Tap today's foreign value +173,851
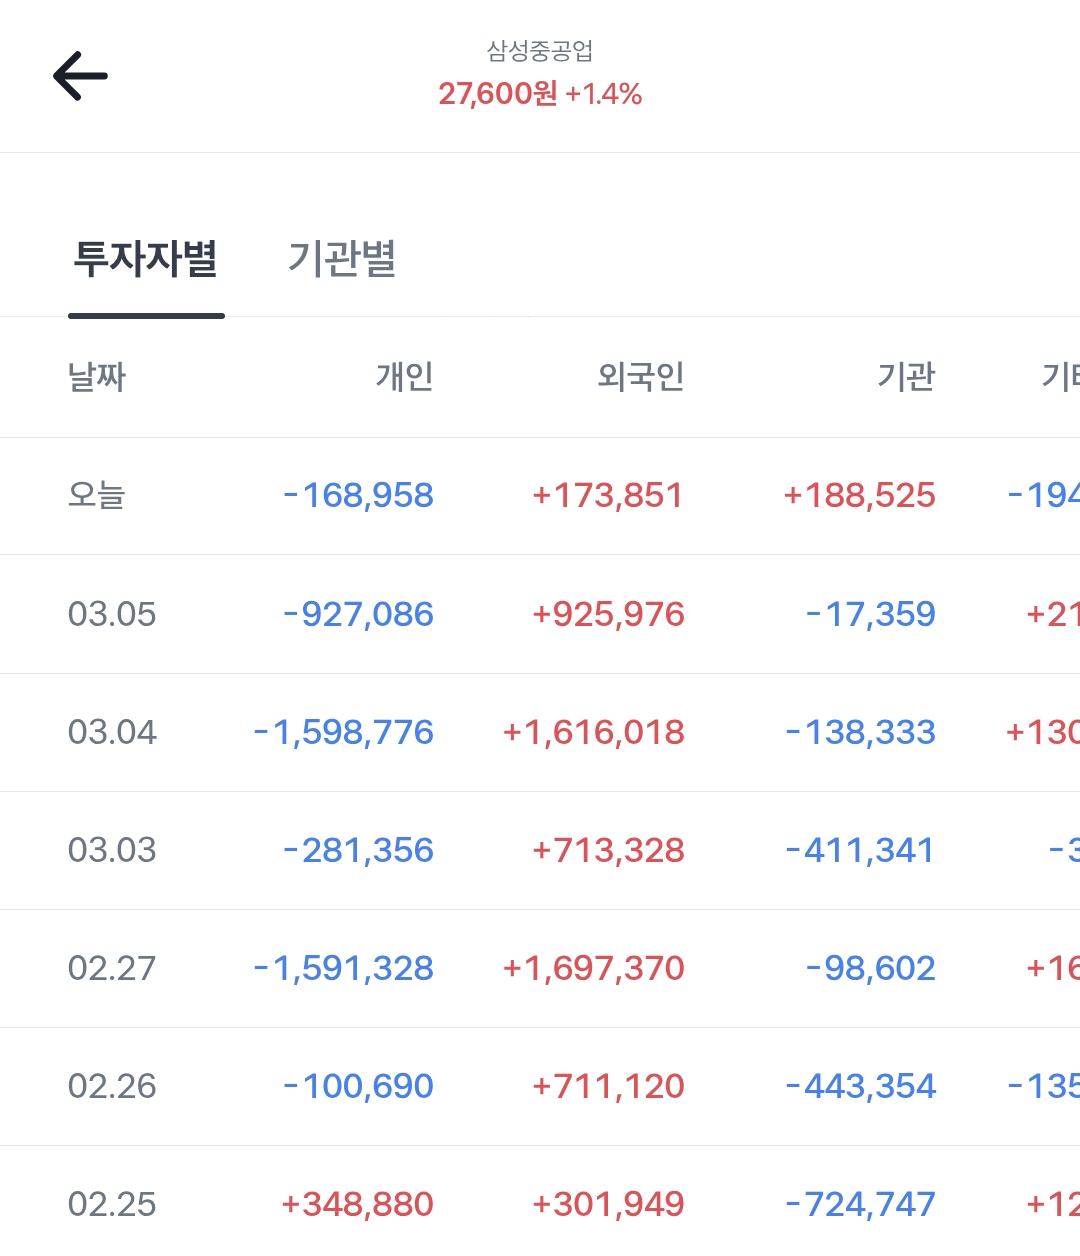The height and width of the screenshot is (1256, 1080). [x=608, y=495]
